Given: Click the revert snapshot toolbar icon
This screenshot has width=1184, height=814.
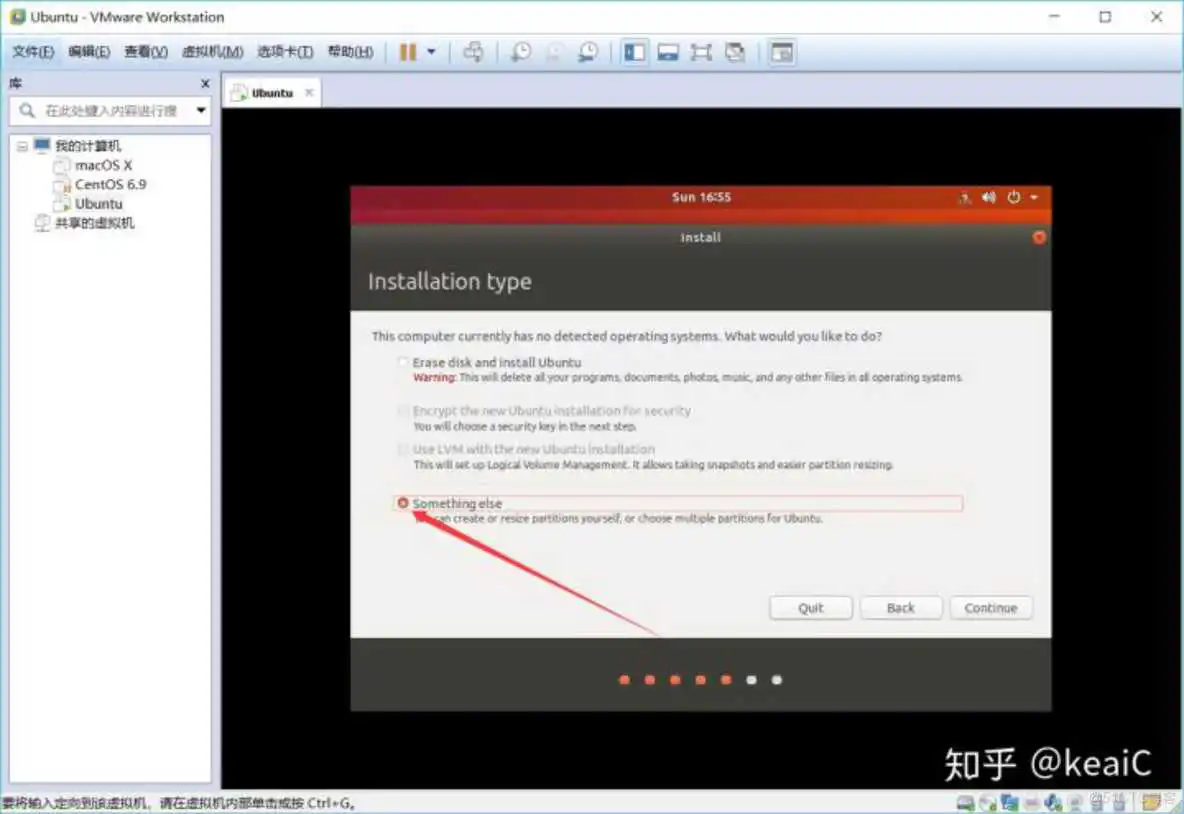Looking at the screenshot, I should (553, 52).
